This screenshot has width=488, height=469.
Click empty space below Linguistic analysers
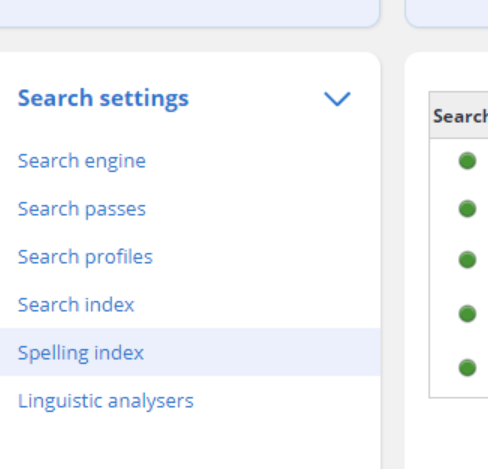[x=190, y=440]
